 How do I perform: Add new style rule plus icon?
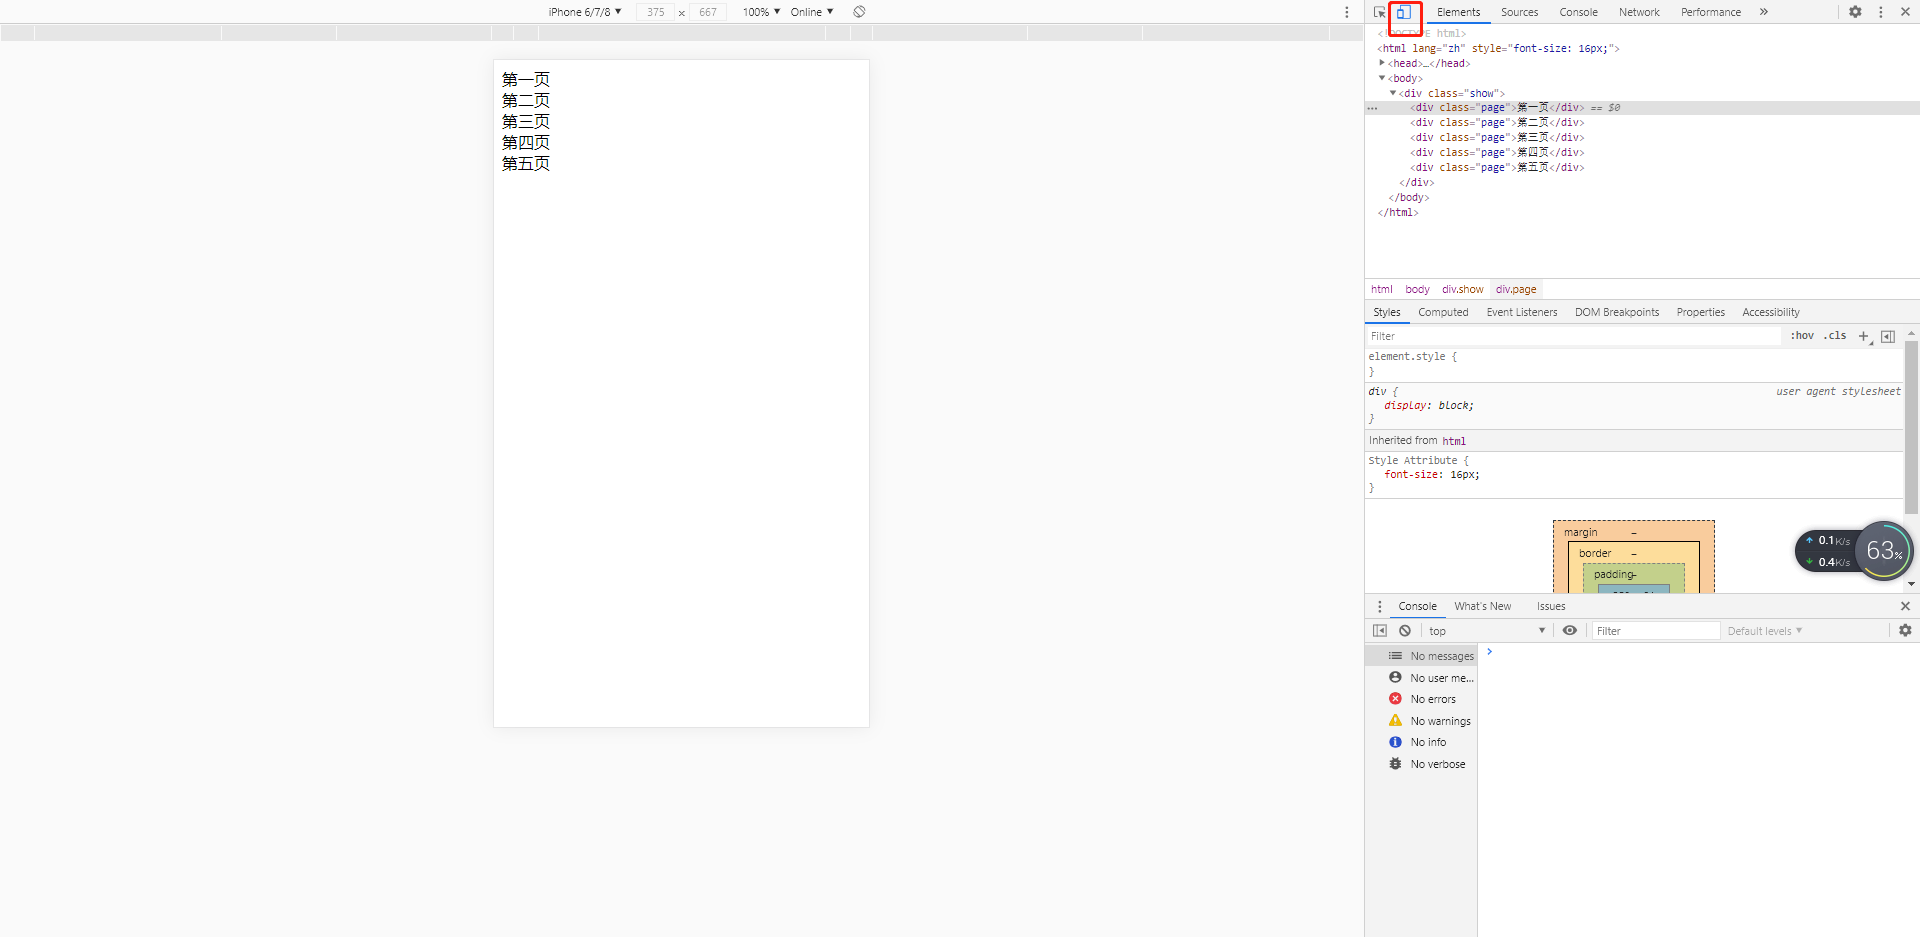pos(1864,337)
